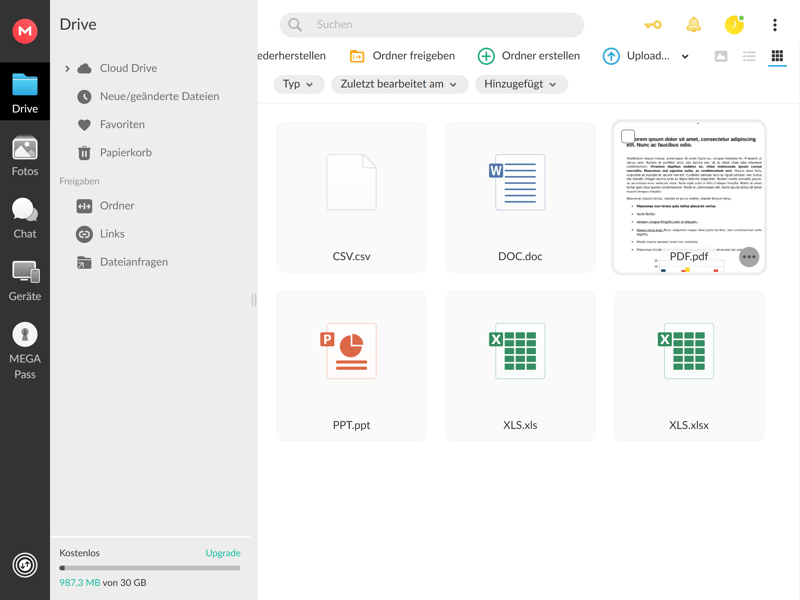
Task: Click the green plus icon for Ordner erstellen
Action: click(x=486, y=56)
